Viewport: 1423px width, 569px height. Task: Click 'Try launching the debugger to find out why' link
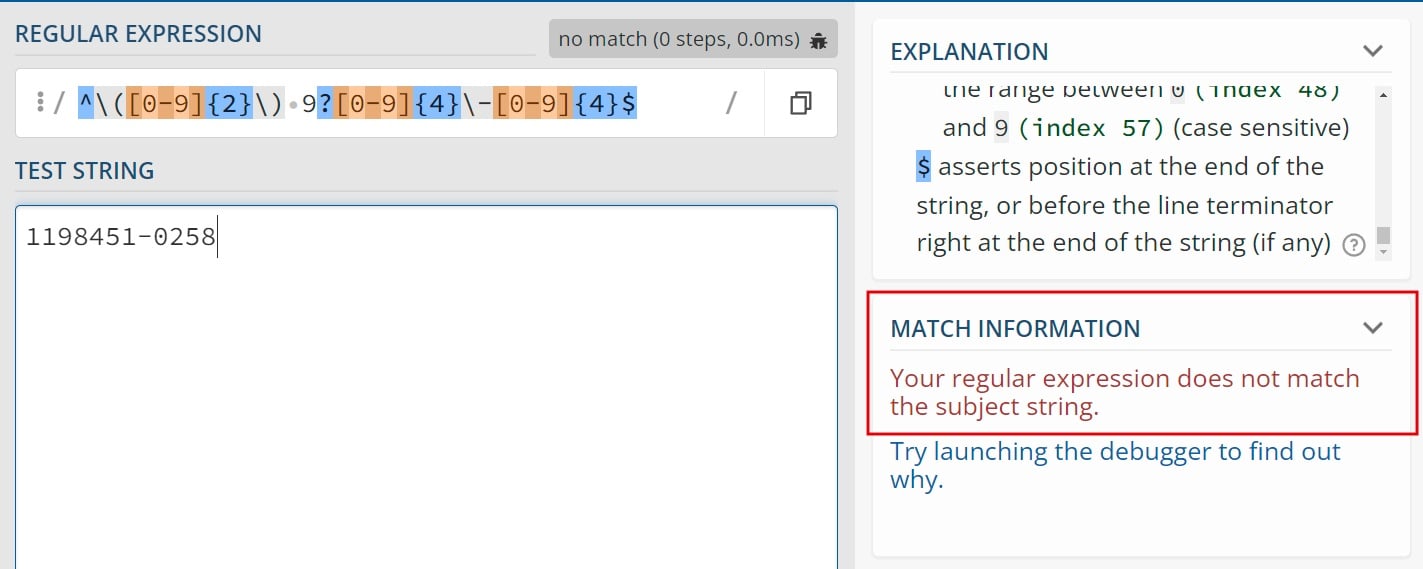point(1115,465)
